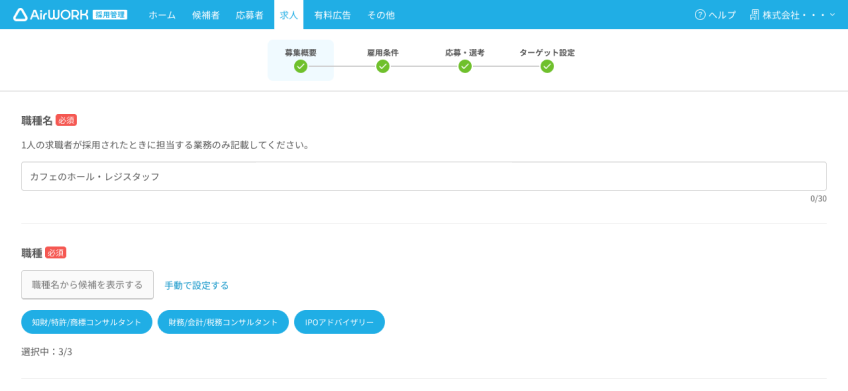Click the 0/30 character counter

pos(818,198)
